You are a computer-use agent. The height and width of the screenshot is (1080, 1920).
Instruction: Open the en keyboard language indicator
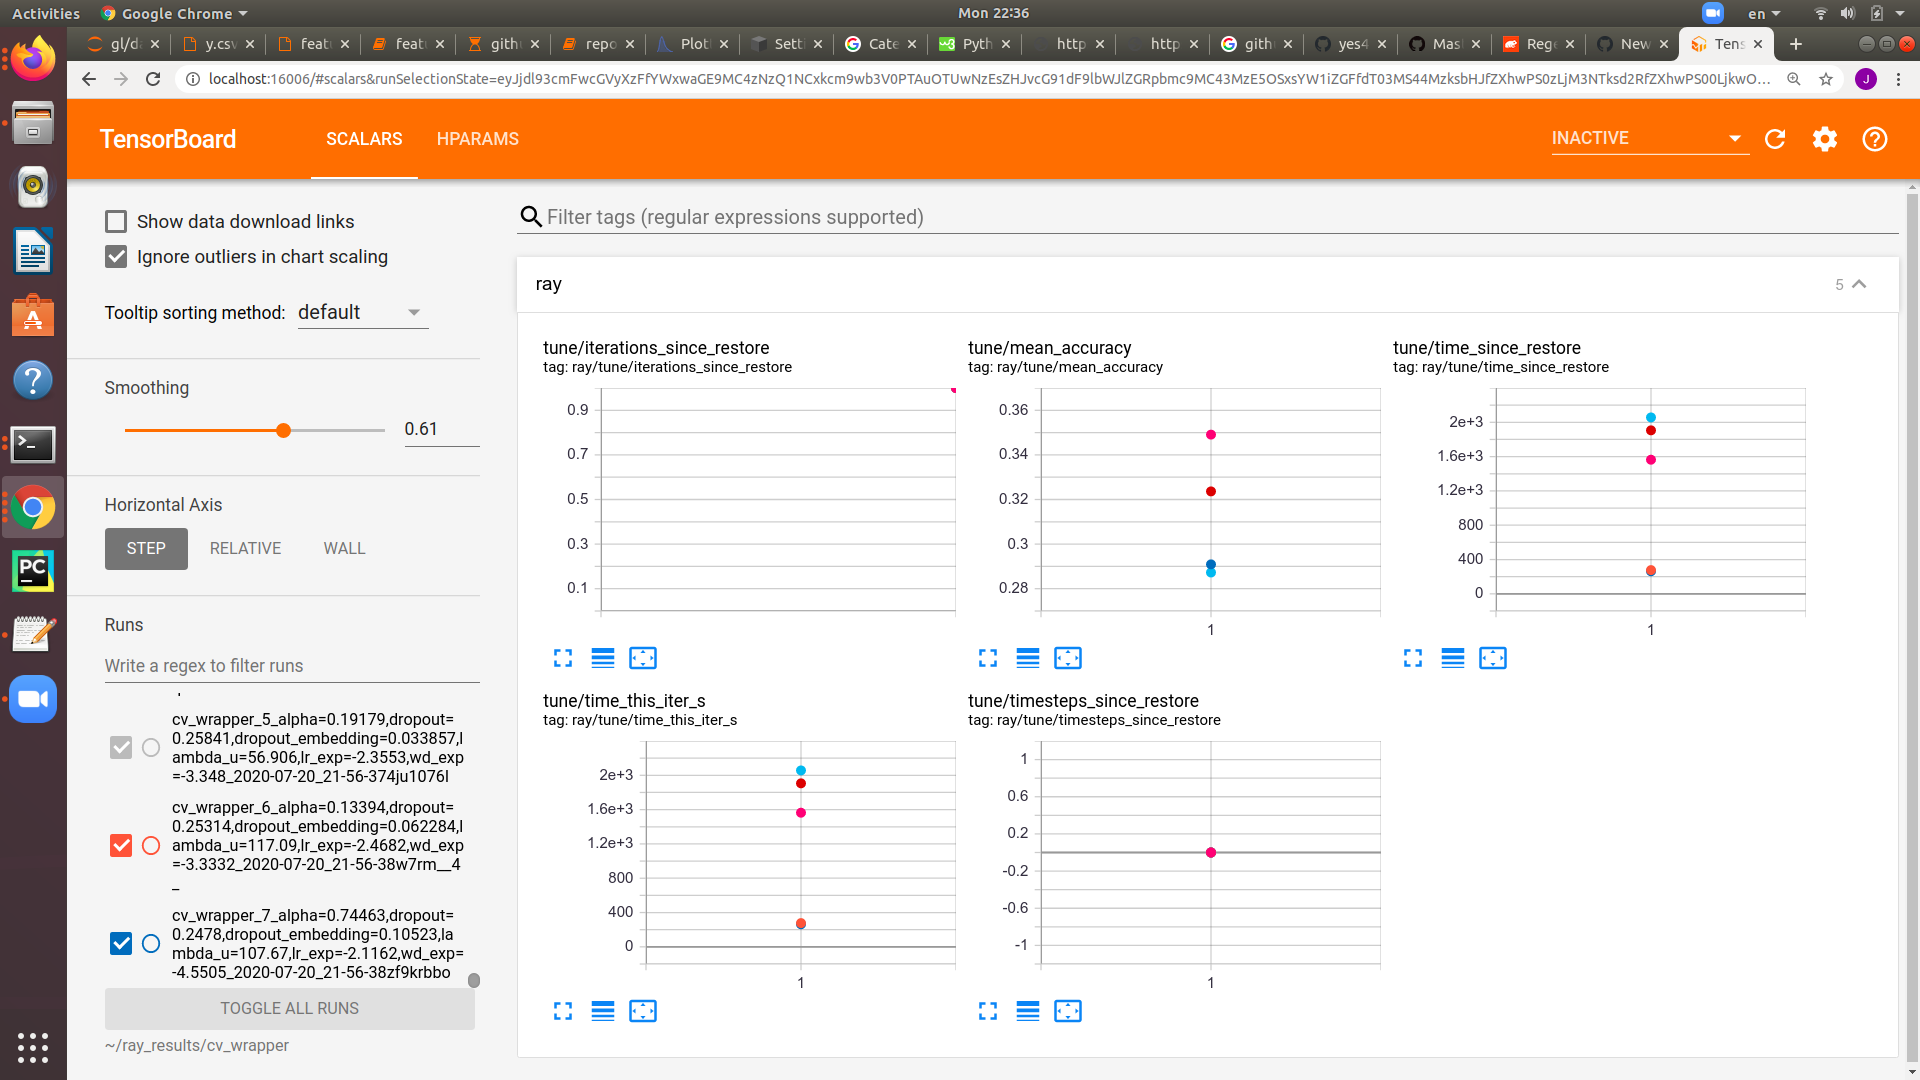[x=1763, y=13]
